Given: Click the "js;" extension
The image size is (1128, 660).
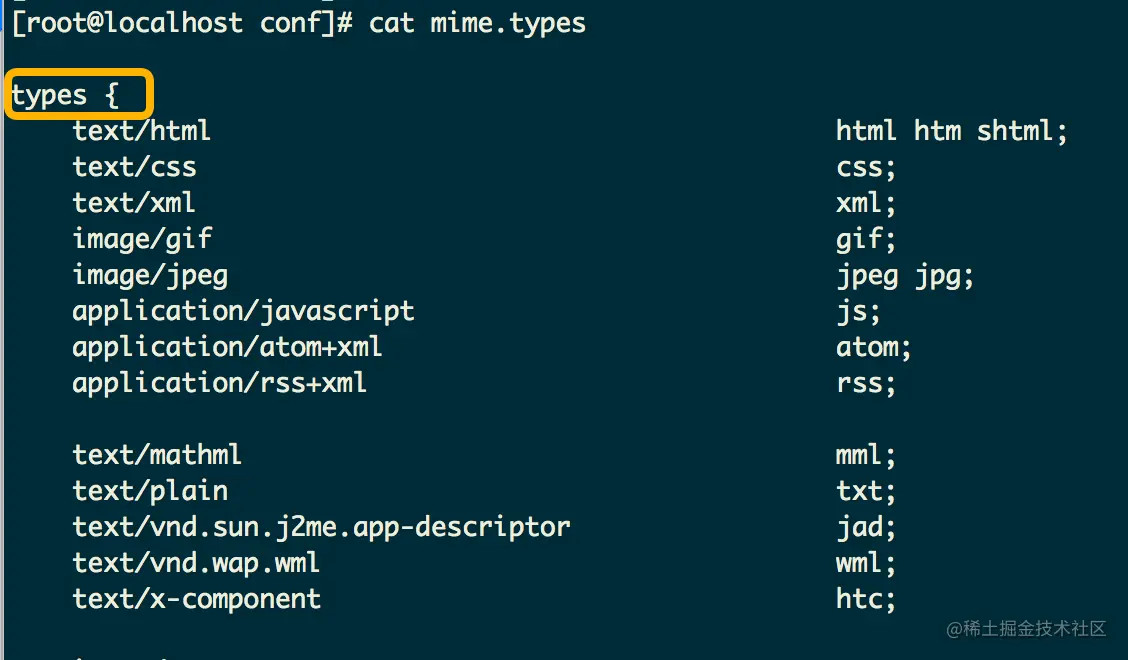Looking at the screenshot, I should pos(858,312).
